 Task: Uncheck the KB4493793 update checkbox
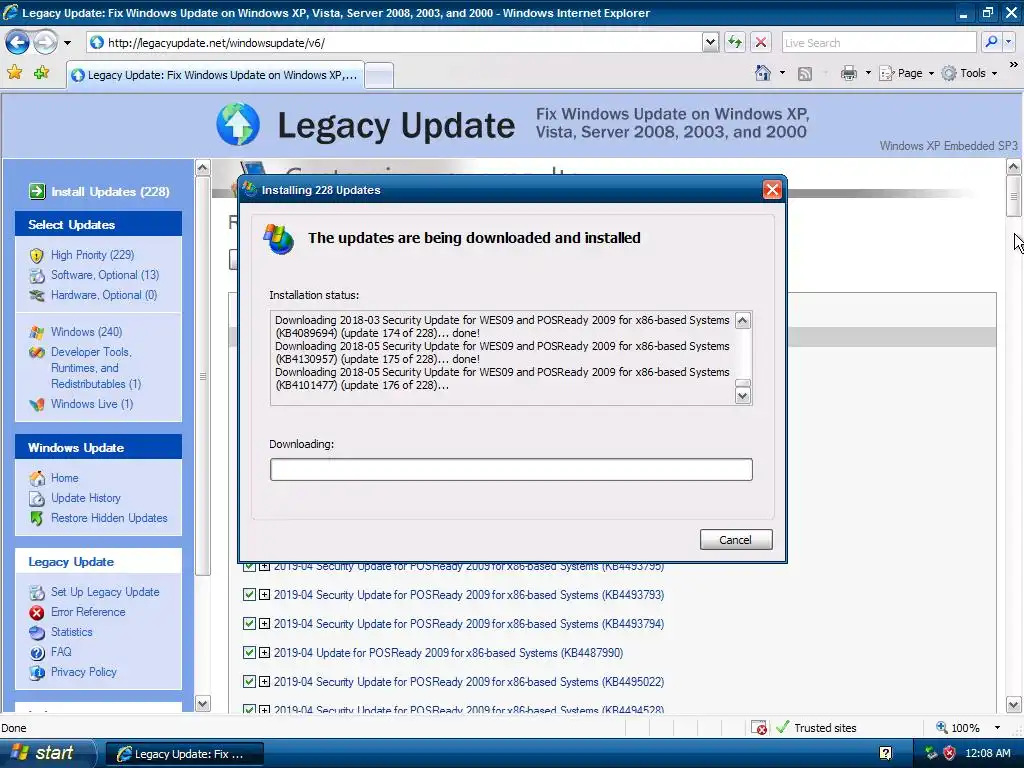[249, 595]
